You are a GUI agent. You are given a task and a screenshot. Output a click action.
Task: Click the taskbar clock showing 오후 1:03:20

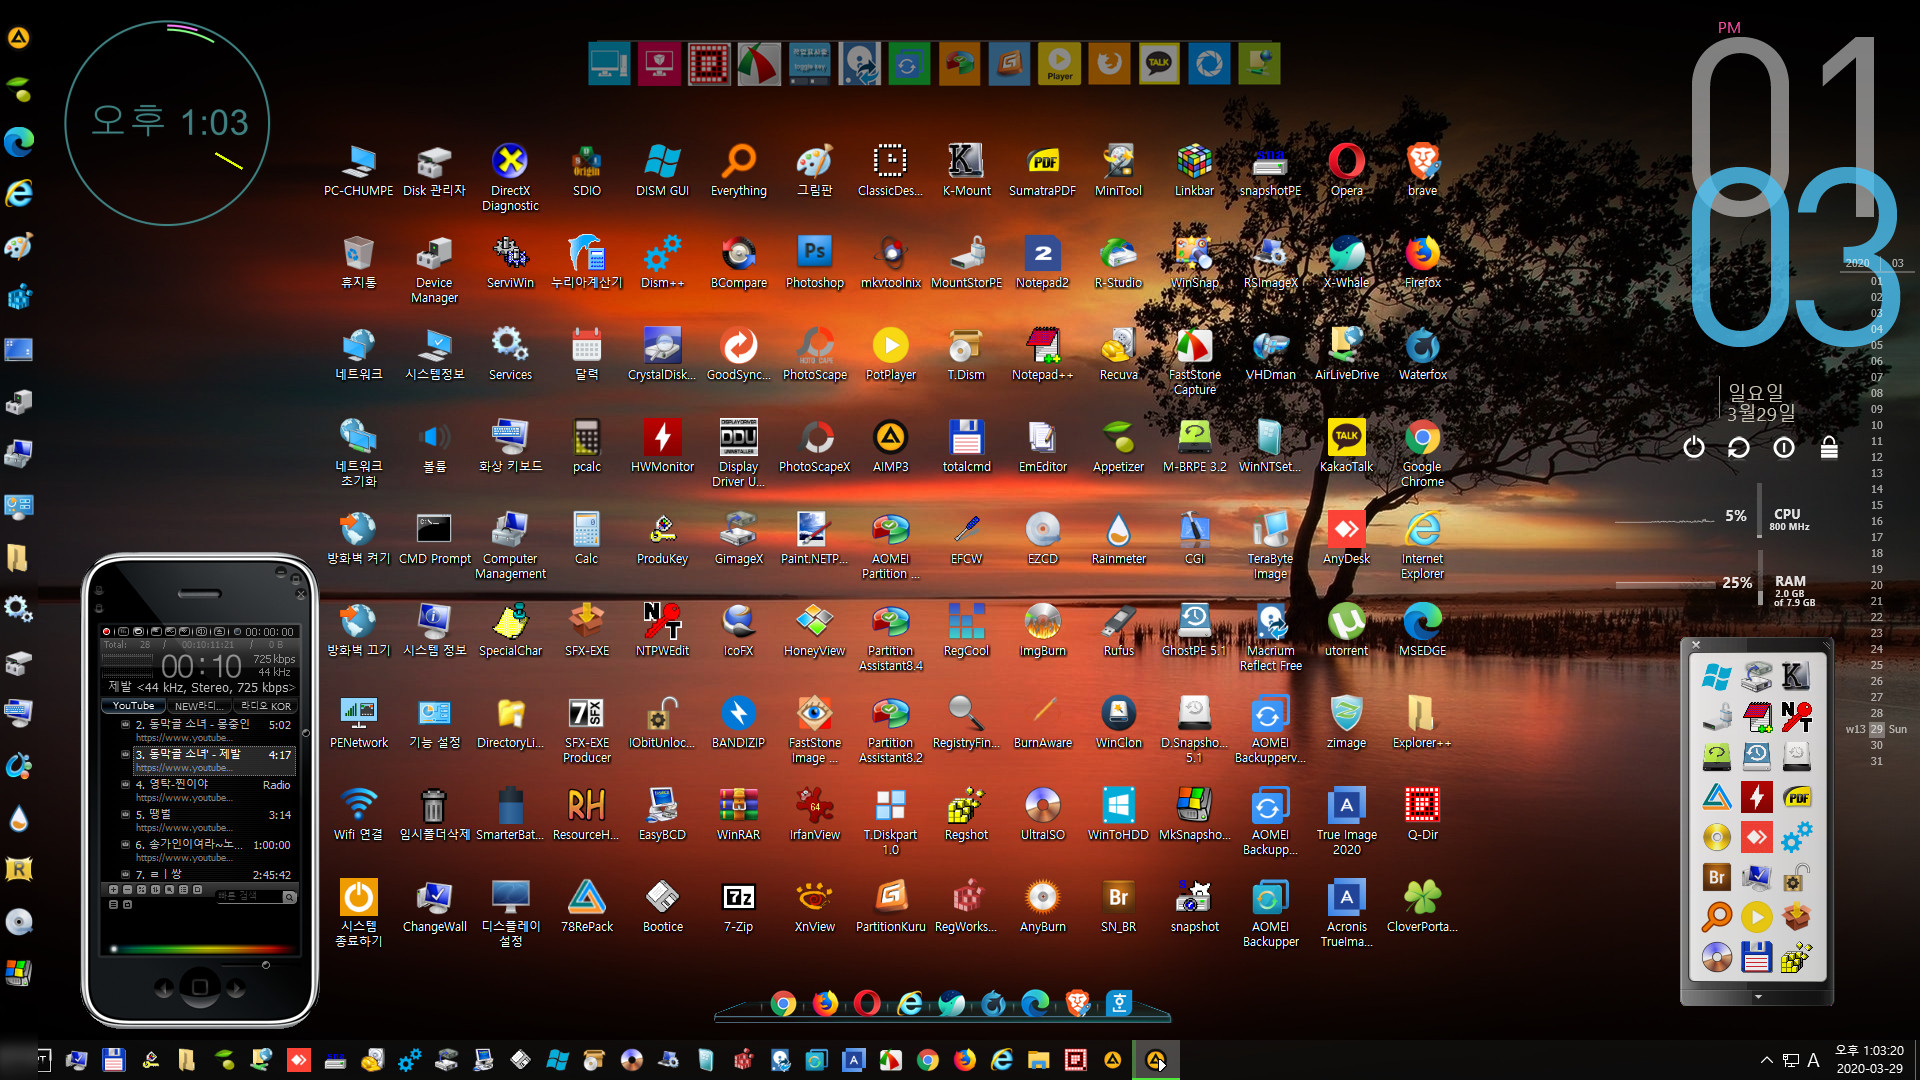pyautogui.click(x=1868, y=1060)
